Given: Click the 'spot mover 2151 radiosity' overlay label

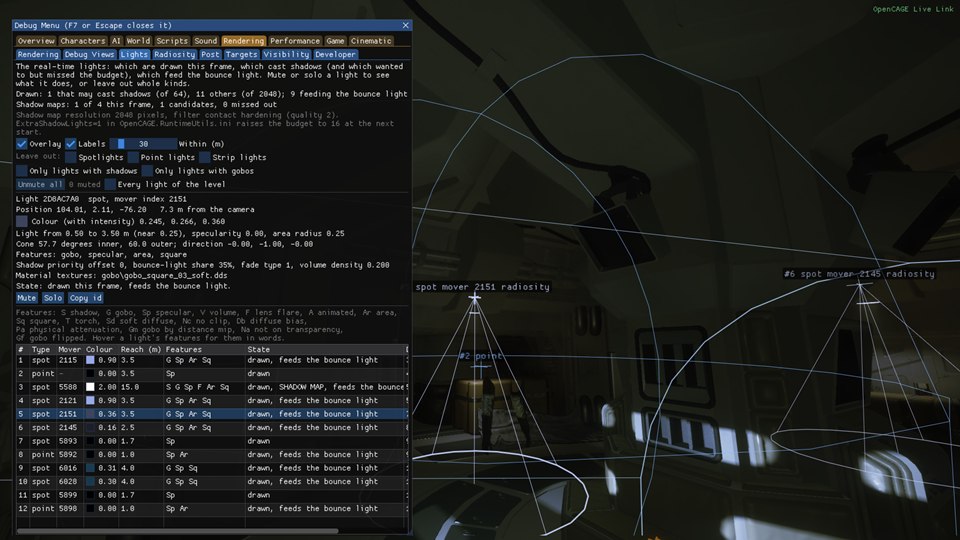Looking at the screenshot, I should (x=482, y=287).
